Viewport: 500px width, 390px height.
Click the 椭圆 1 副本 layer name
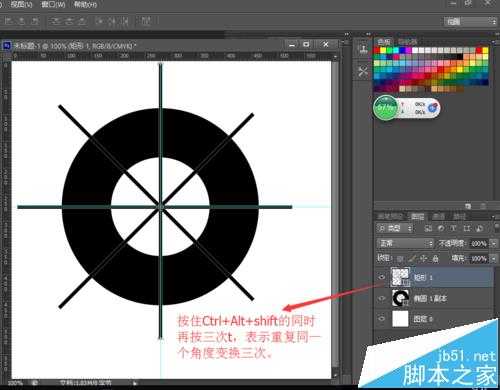click(430, 298)
